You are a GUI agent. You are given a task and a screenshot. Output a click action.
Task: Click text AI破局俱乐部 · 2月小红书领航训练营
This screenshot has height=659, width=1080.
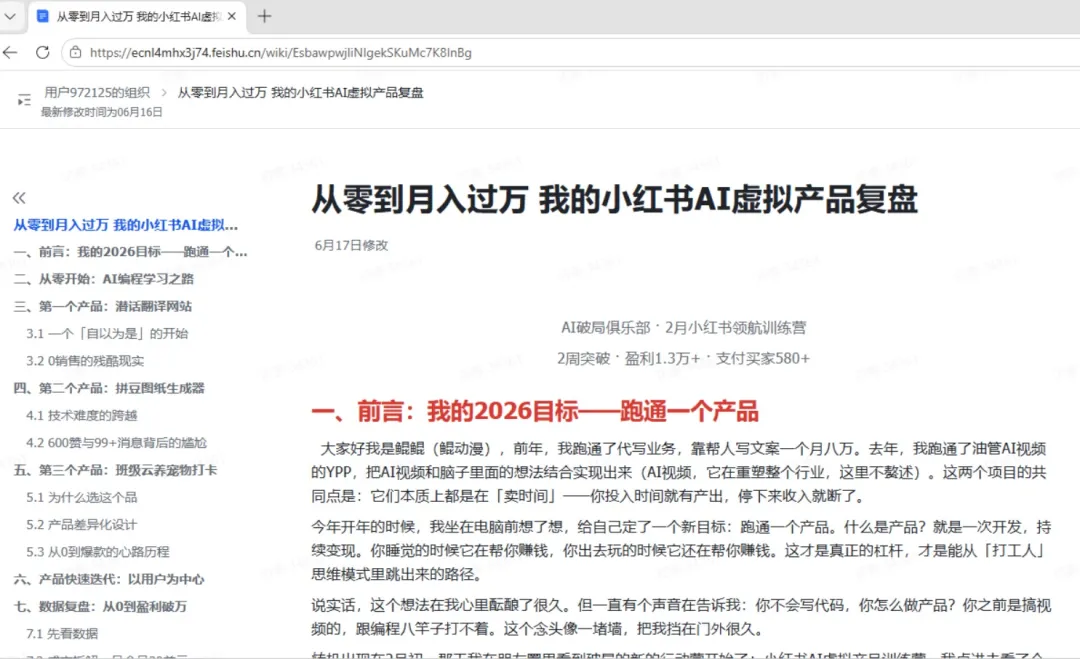[683, 328]
